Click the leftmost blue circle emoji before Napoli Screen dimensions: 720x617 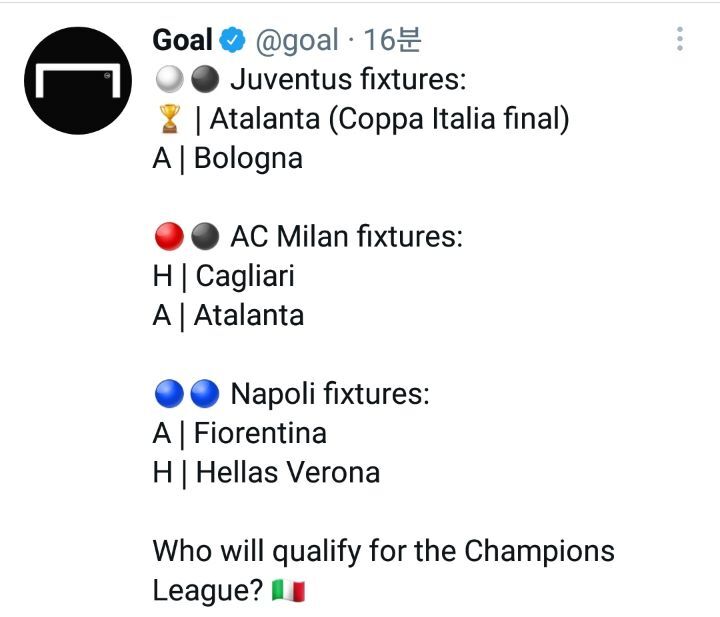pyautogui.click(x=169, y=394)
